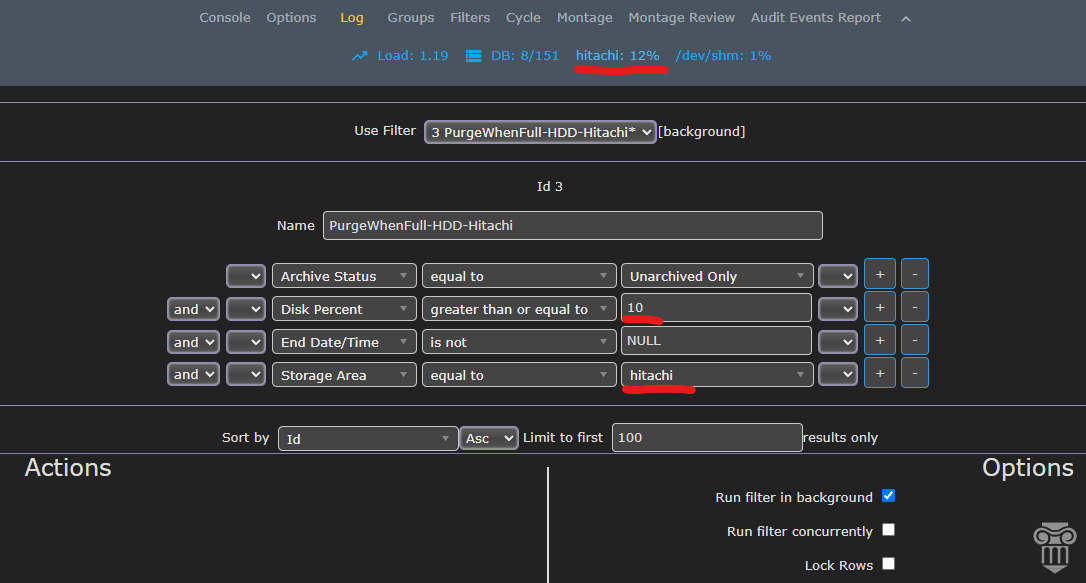Remove the Archive Status term
The width and height of the screenshot is (1086, 583).
[915, 274]
